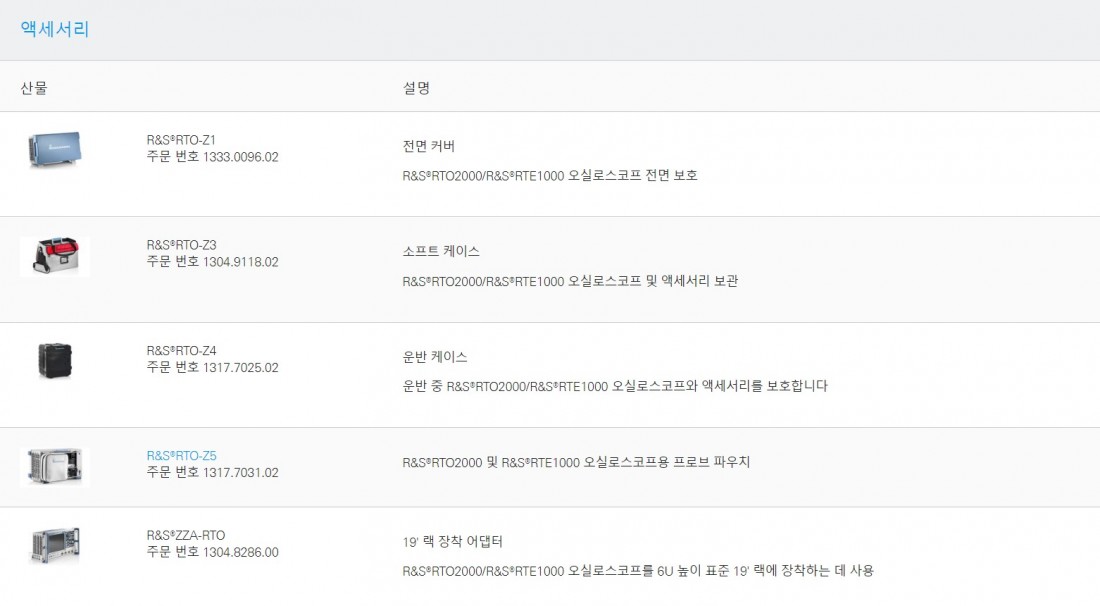Click the 액세서리 section heading
1100x606 pixels.
[x=55, y=29]
